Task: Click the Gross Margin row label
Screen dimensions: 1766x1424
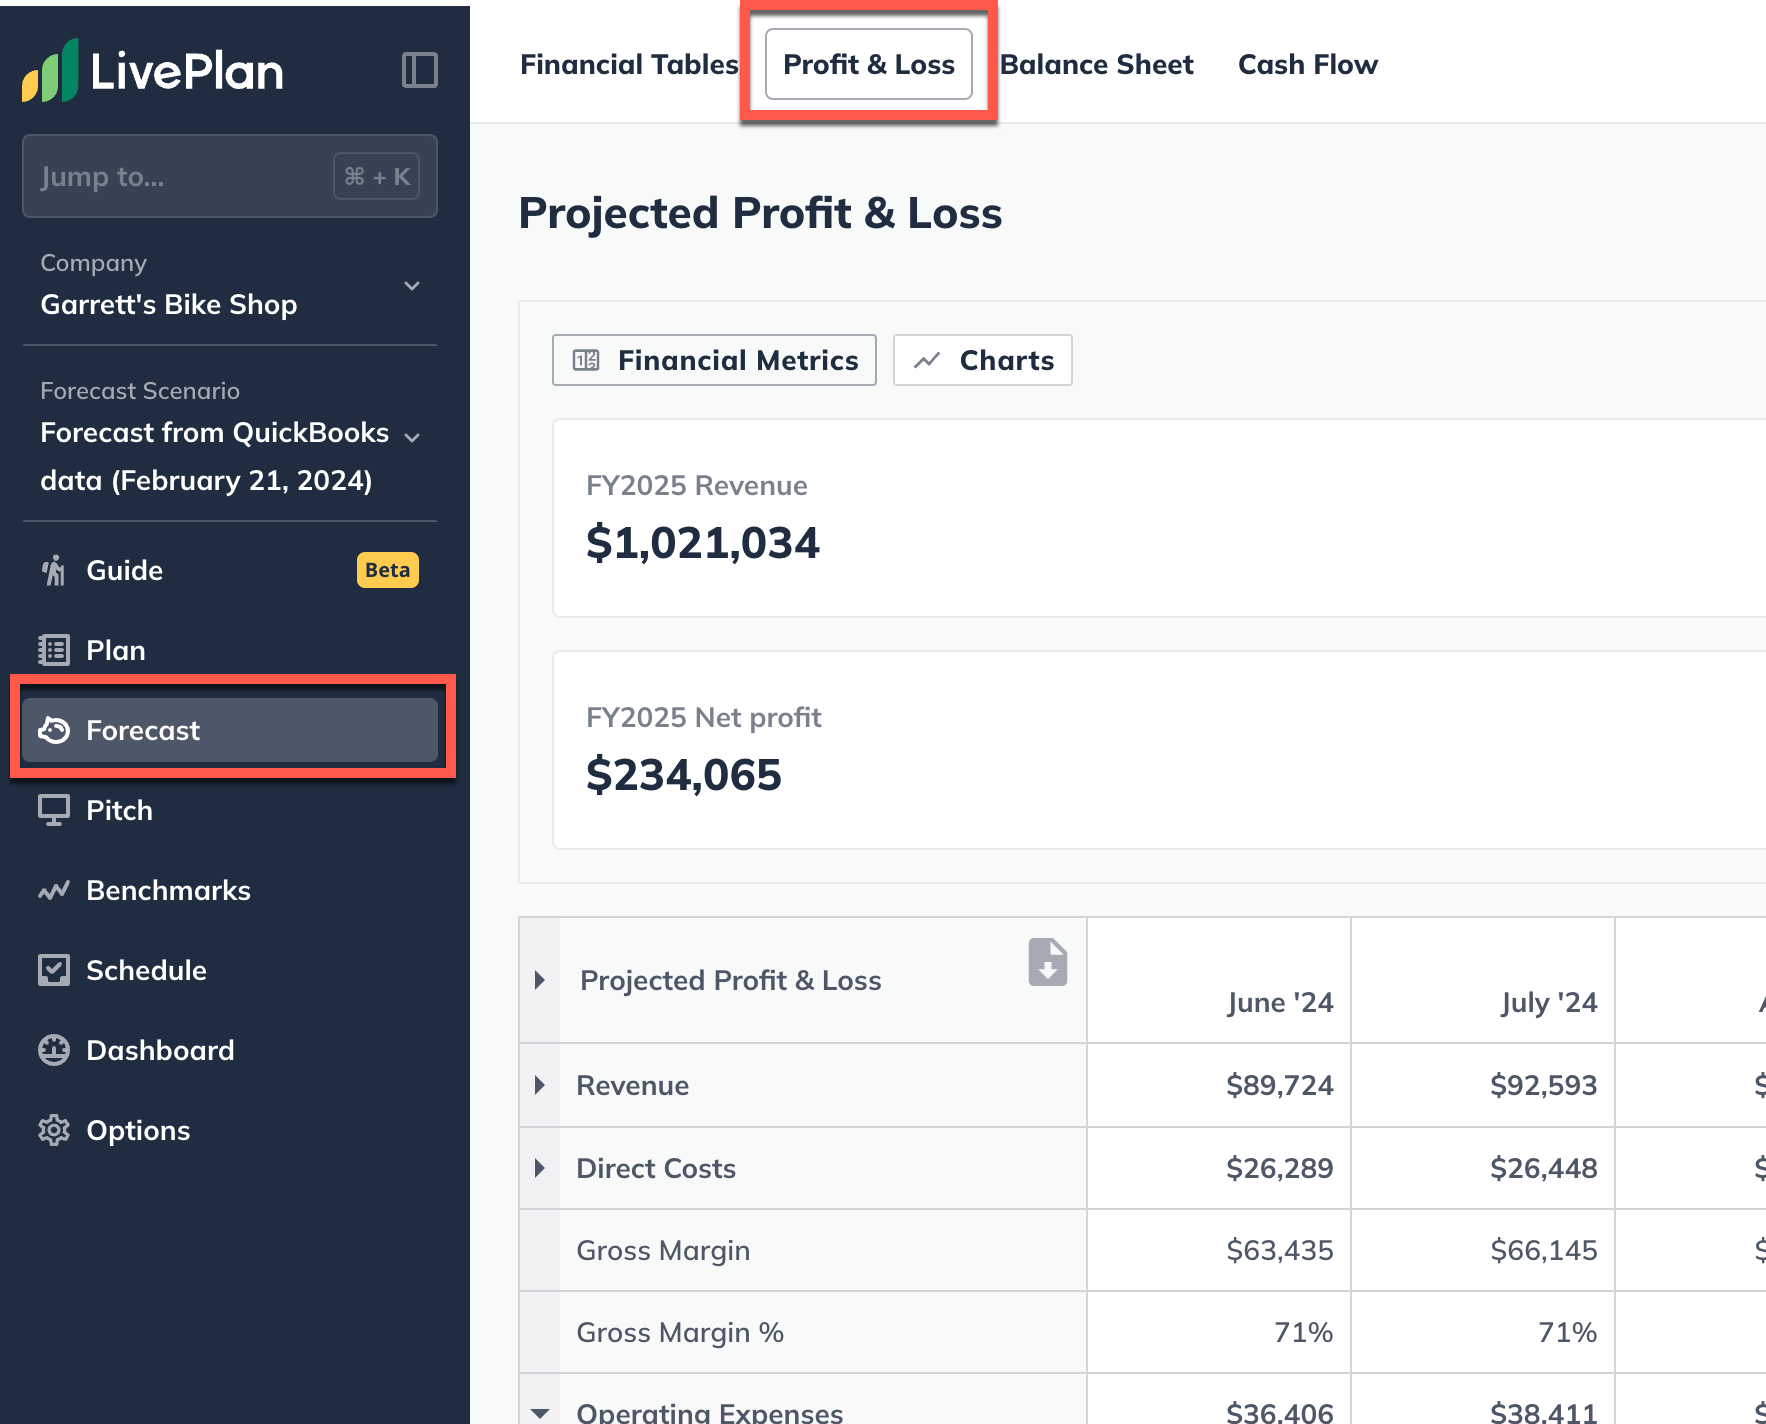Action: tap(663, 1250)
